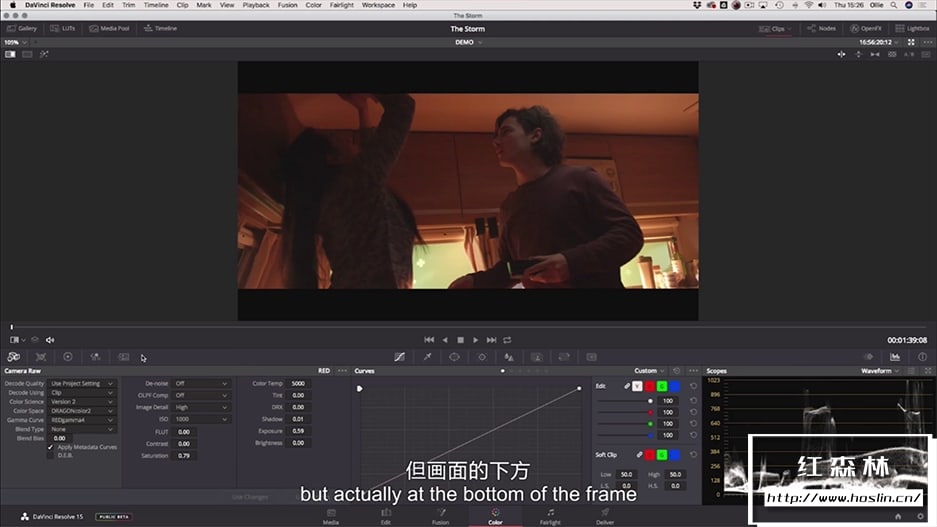Show the Keyframes panel icon

[x=868, y=357]
